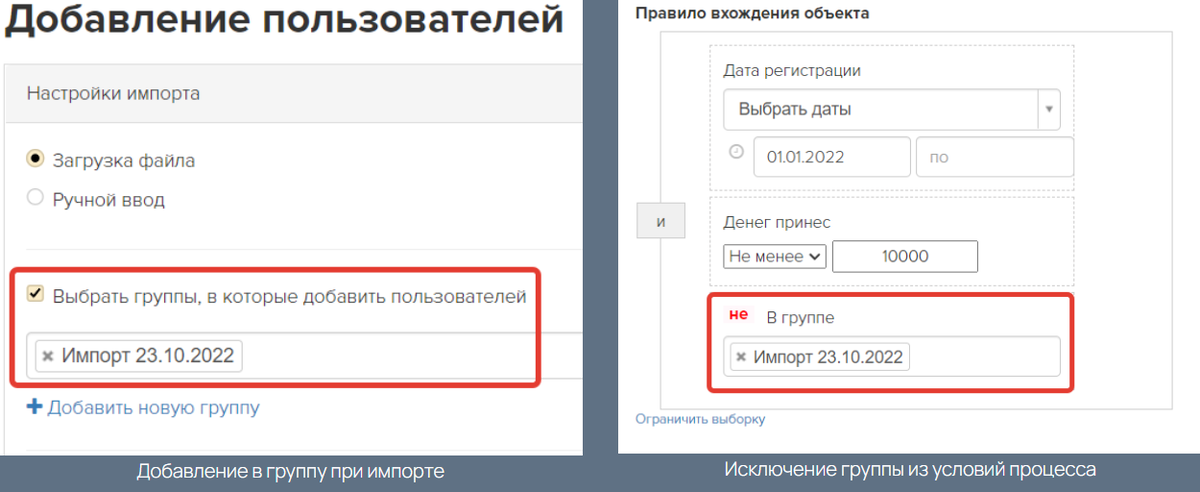Click the В группе group selection field
The width and height of the screenshot is (1200, 492).
coord(891,357)
